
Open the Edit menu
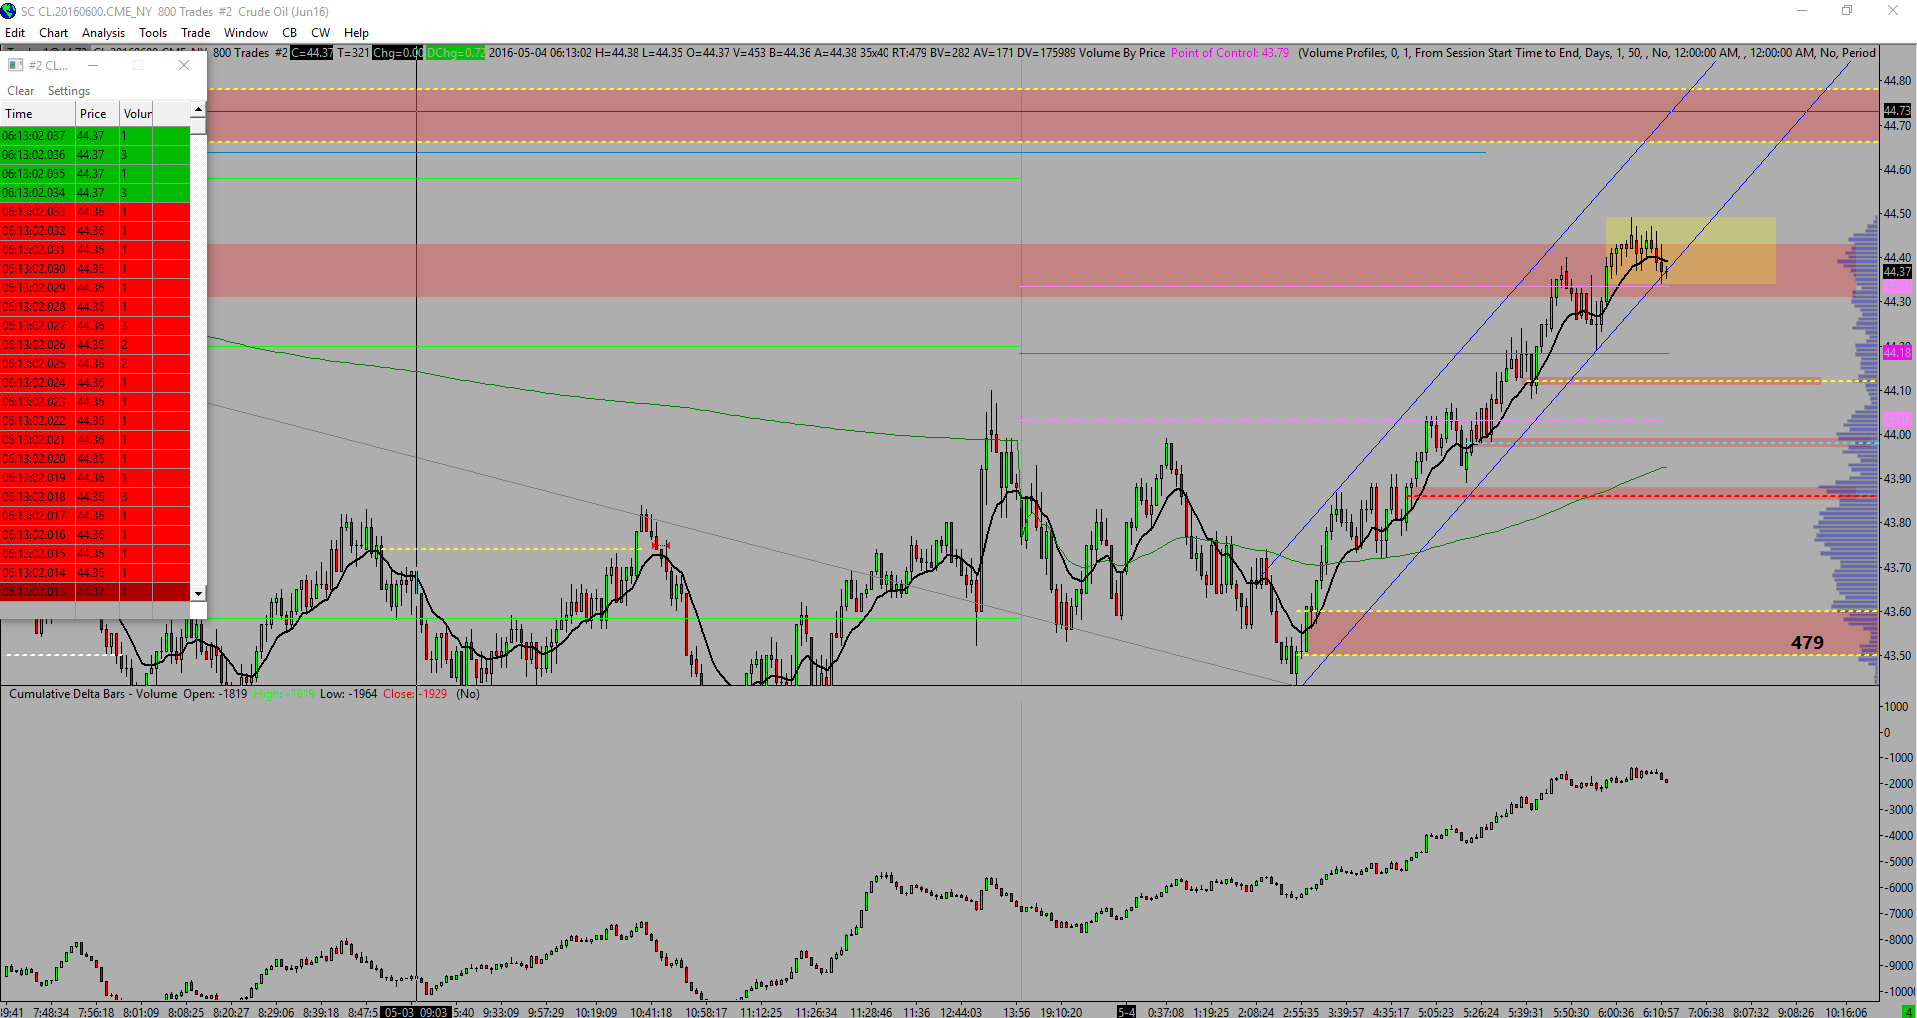click(15, 33)
